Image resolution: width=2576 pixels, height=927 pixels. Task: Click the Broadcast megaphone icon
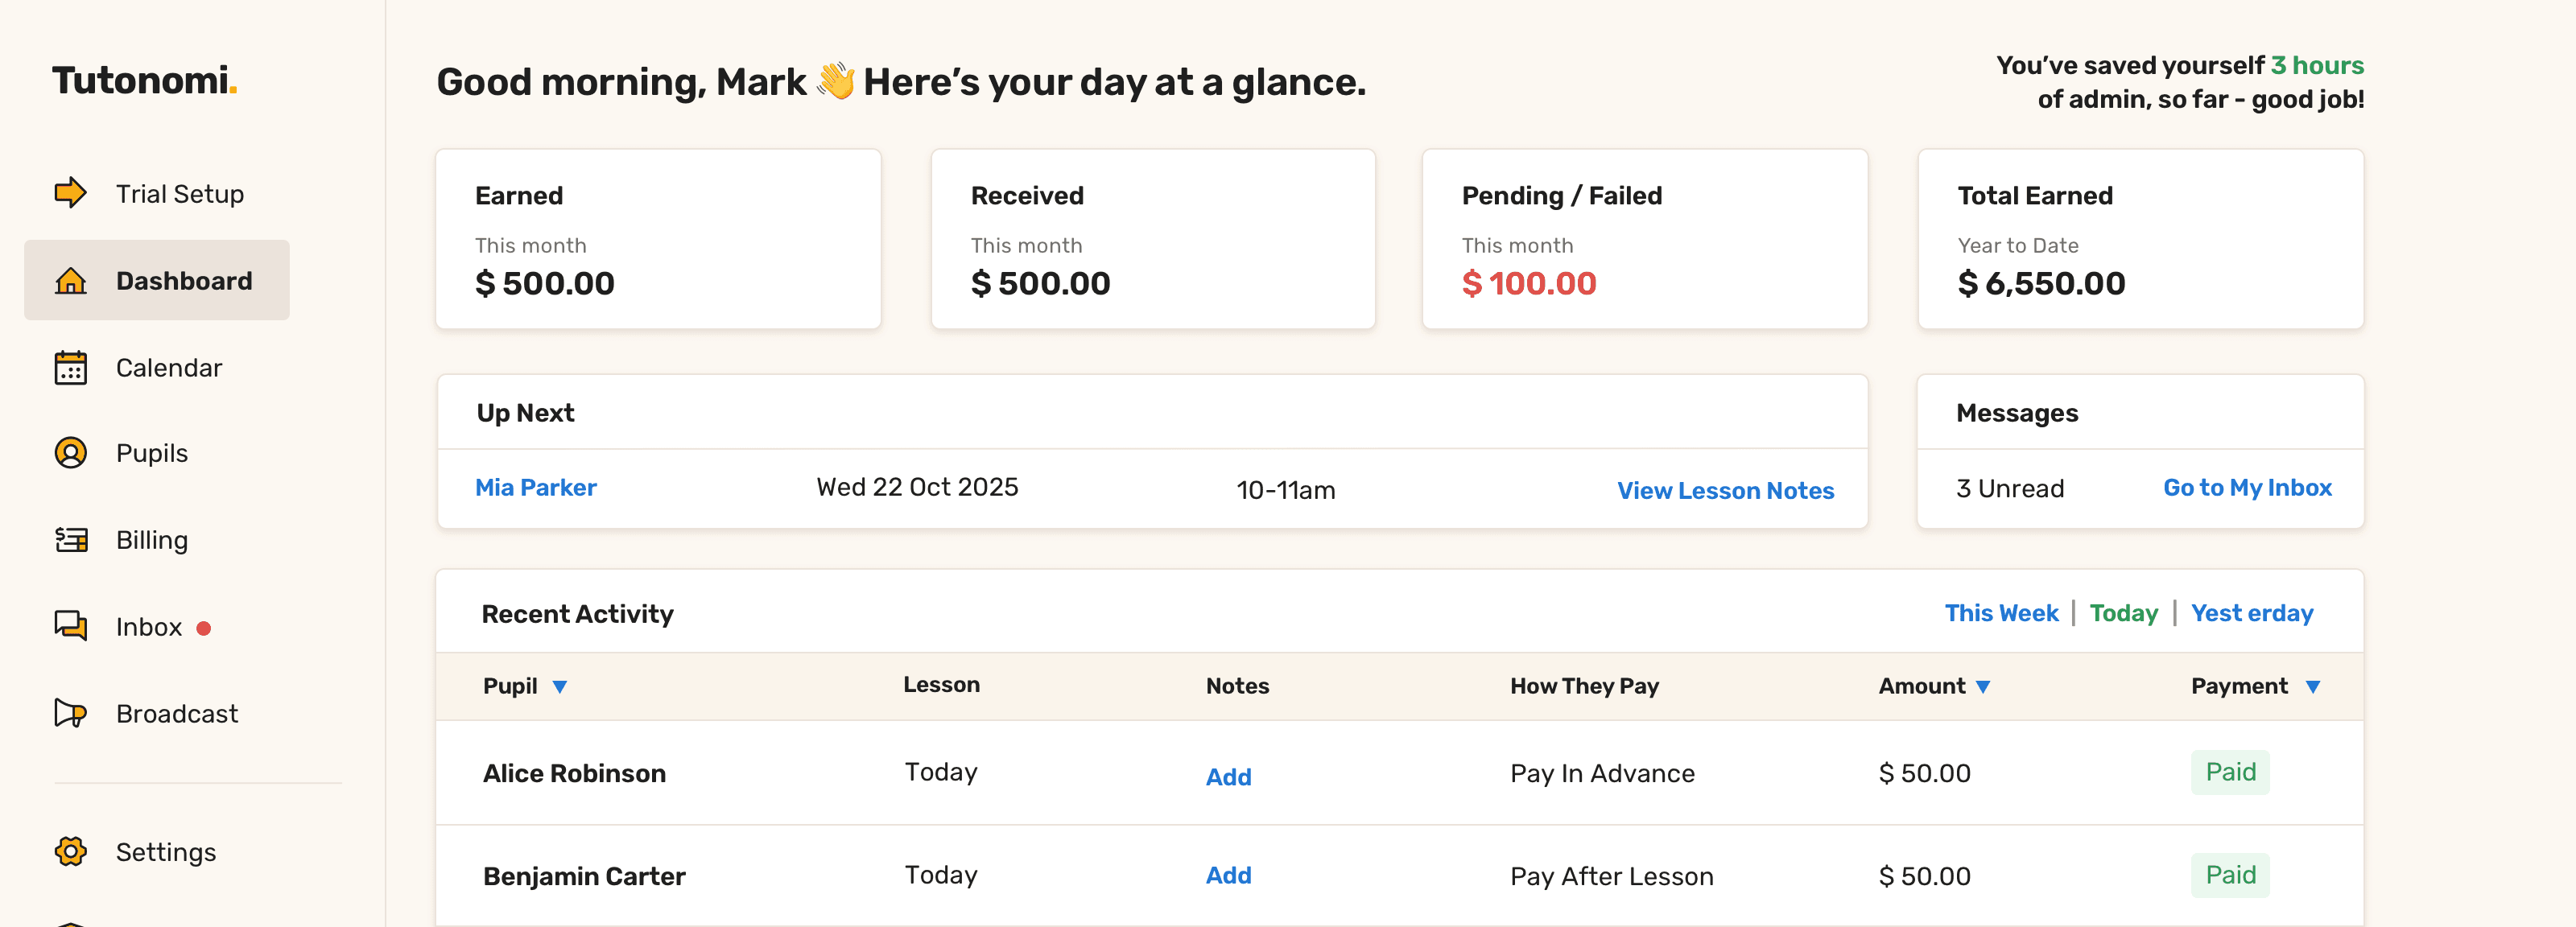click(70, 713)
